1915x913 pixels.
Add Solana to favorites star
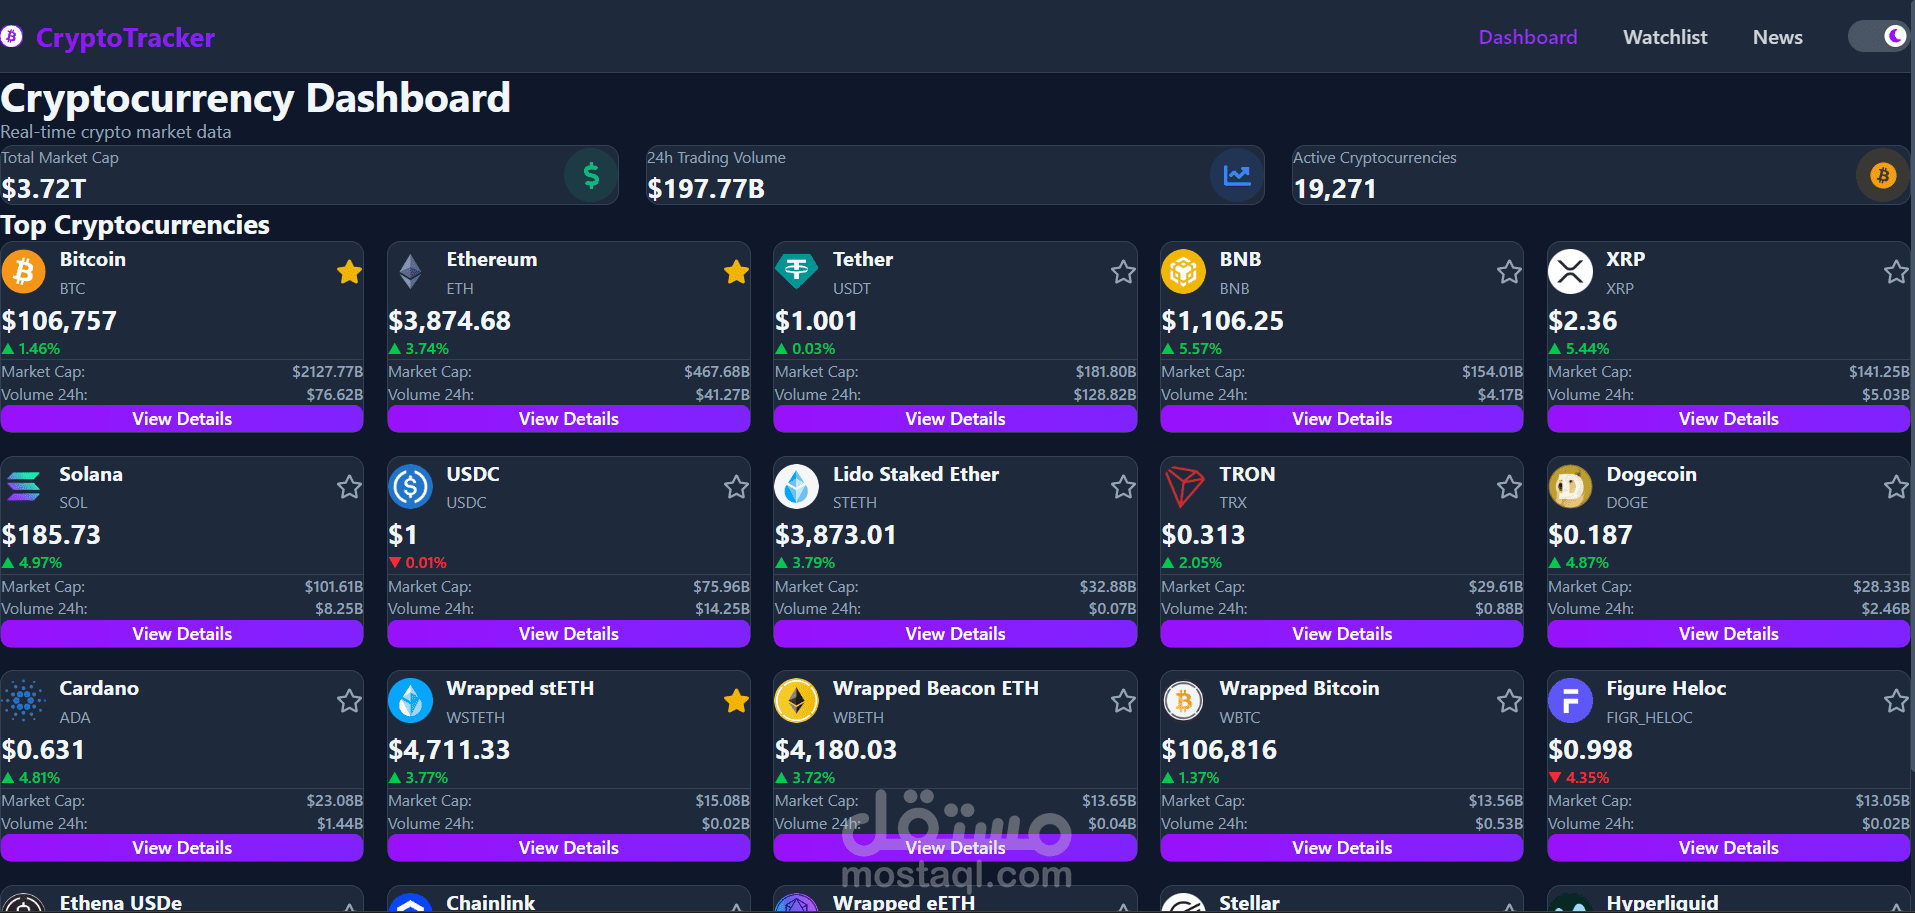click(x=349, y=487)
